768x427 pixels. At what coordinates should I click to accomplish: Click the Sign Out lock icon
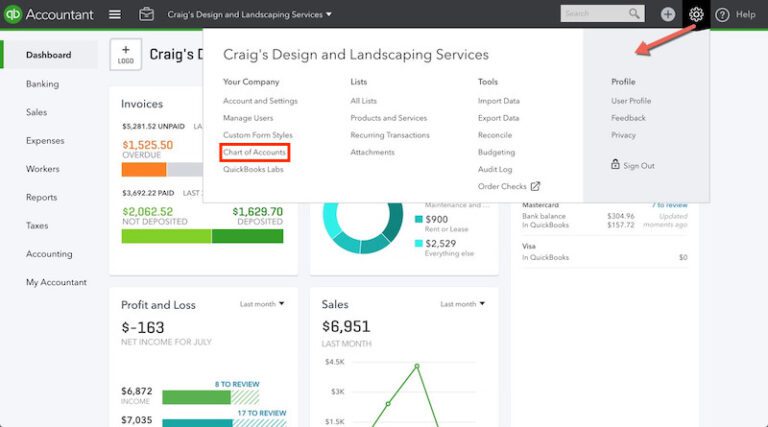615,164
